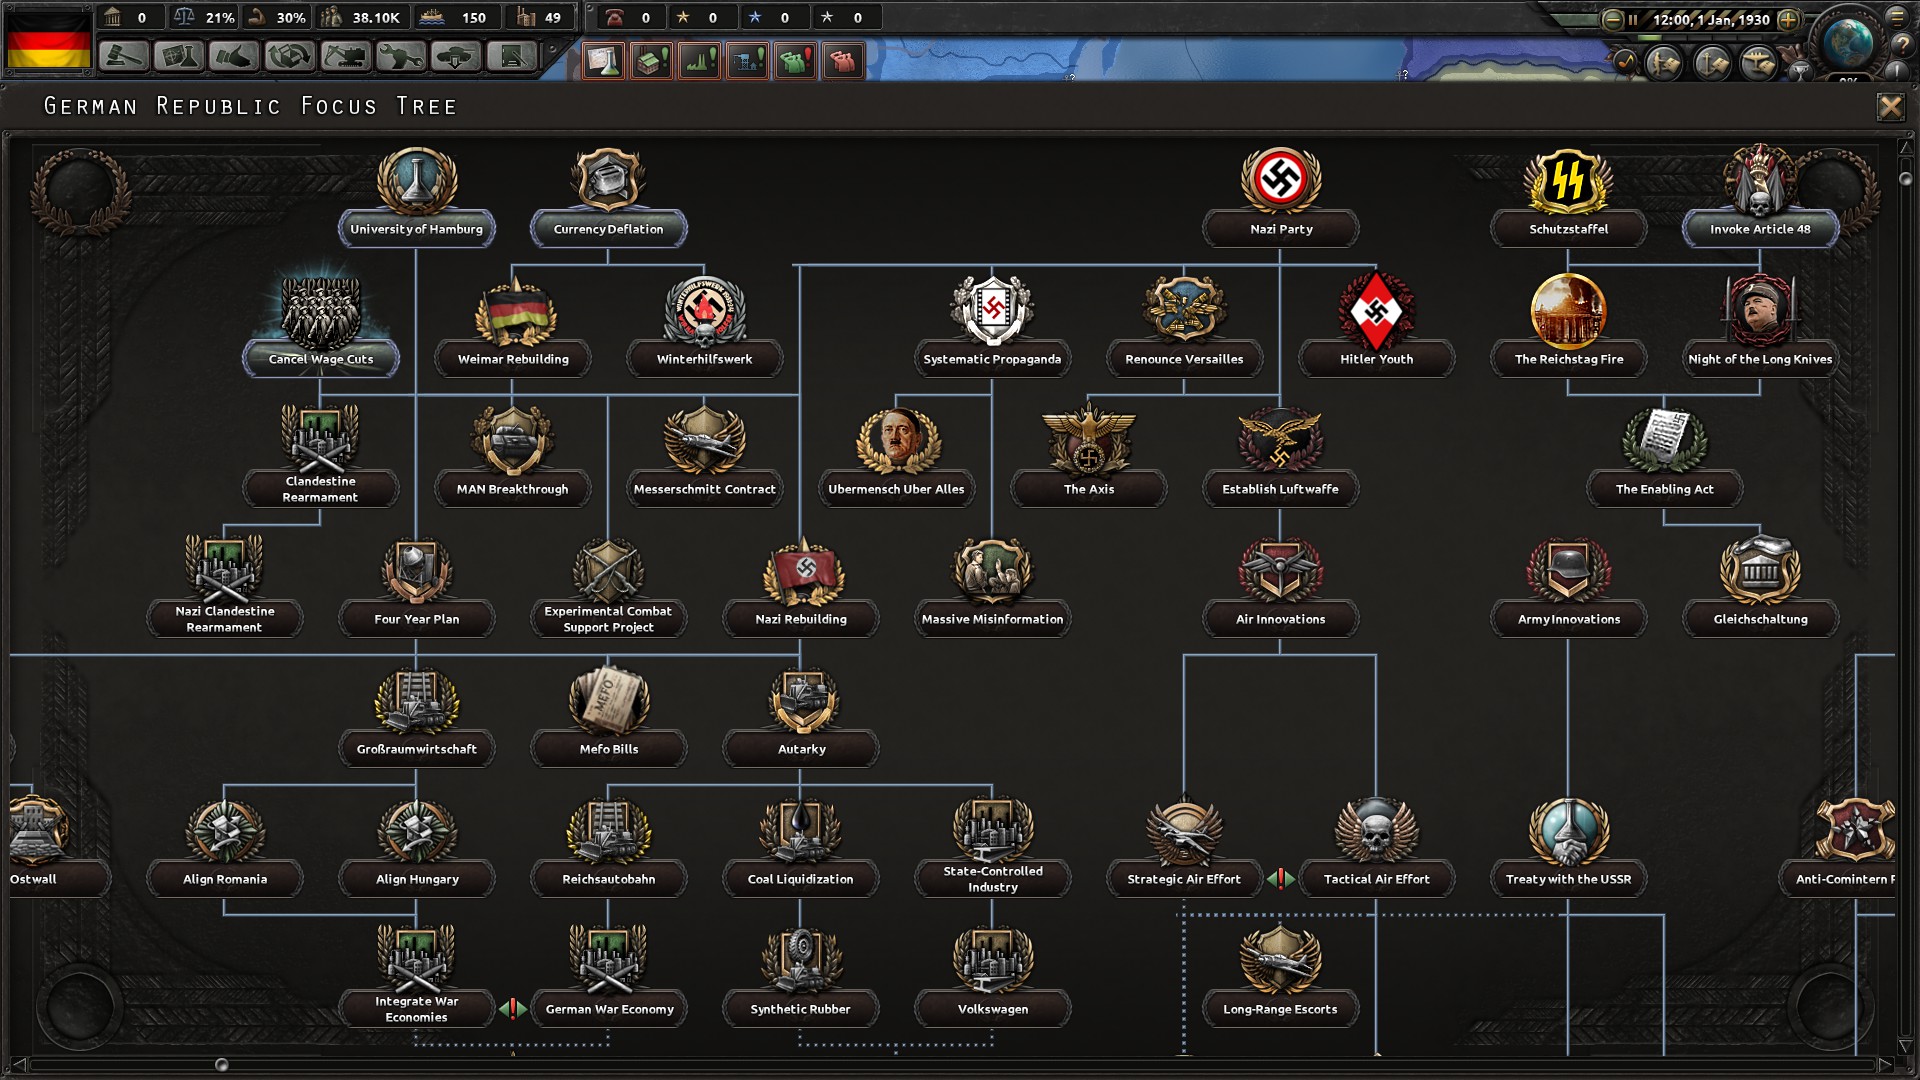Image resolution: width=1920 pixels, height=1080 pixels.
Task: Click the horizontal scrollbar thumb
Action: click(222, 1065)
